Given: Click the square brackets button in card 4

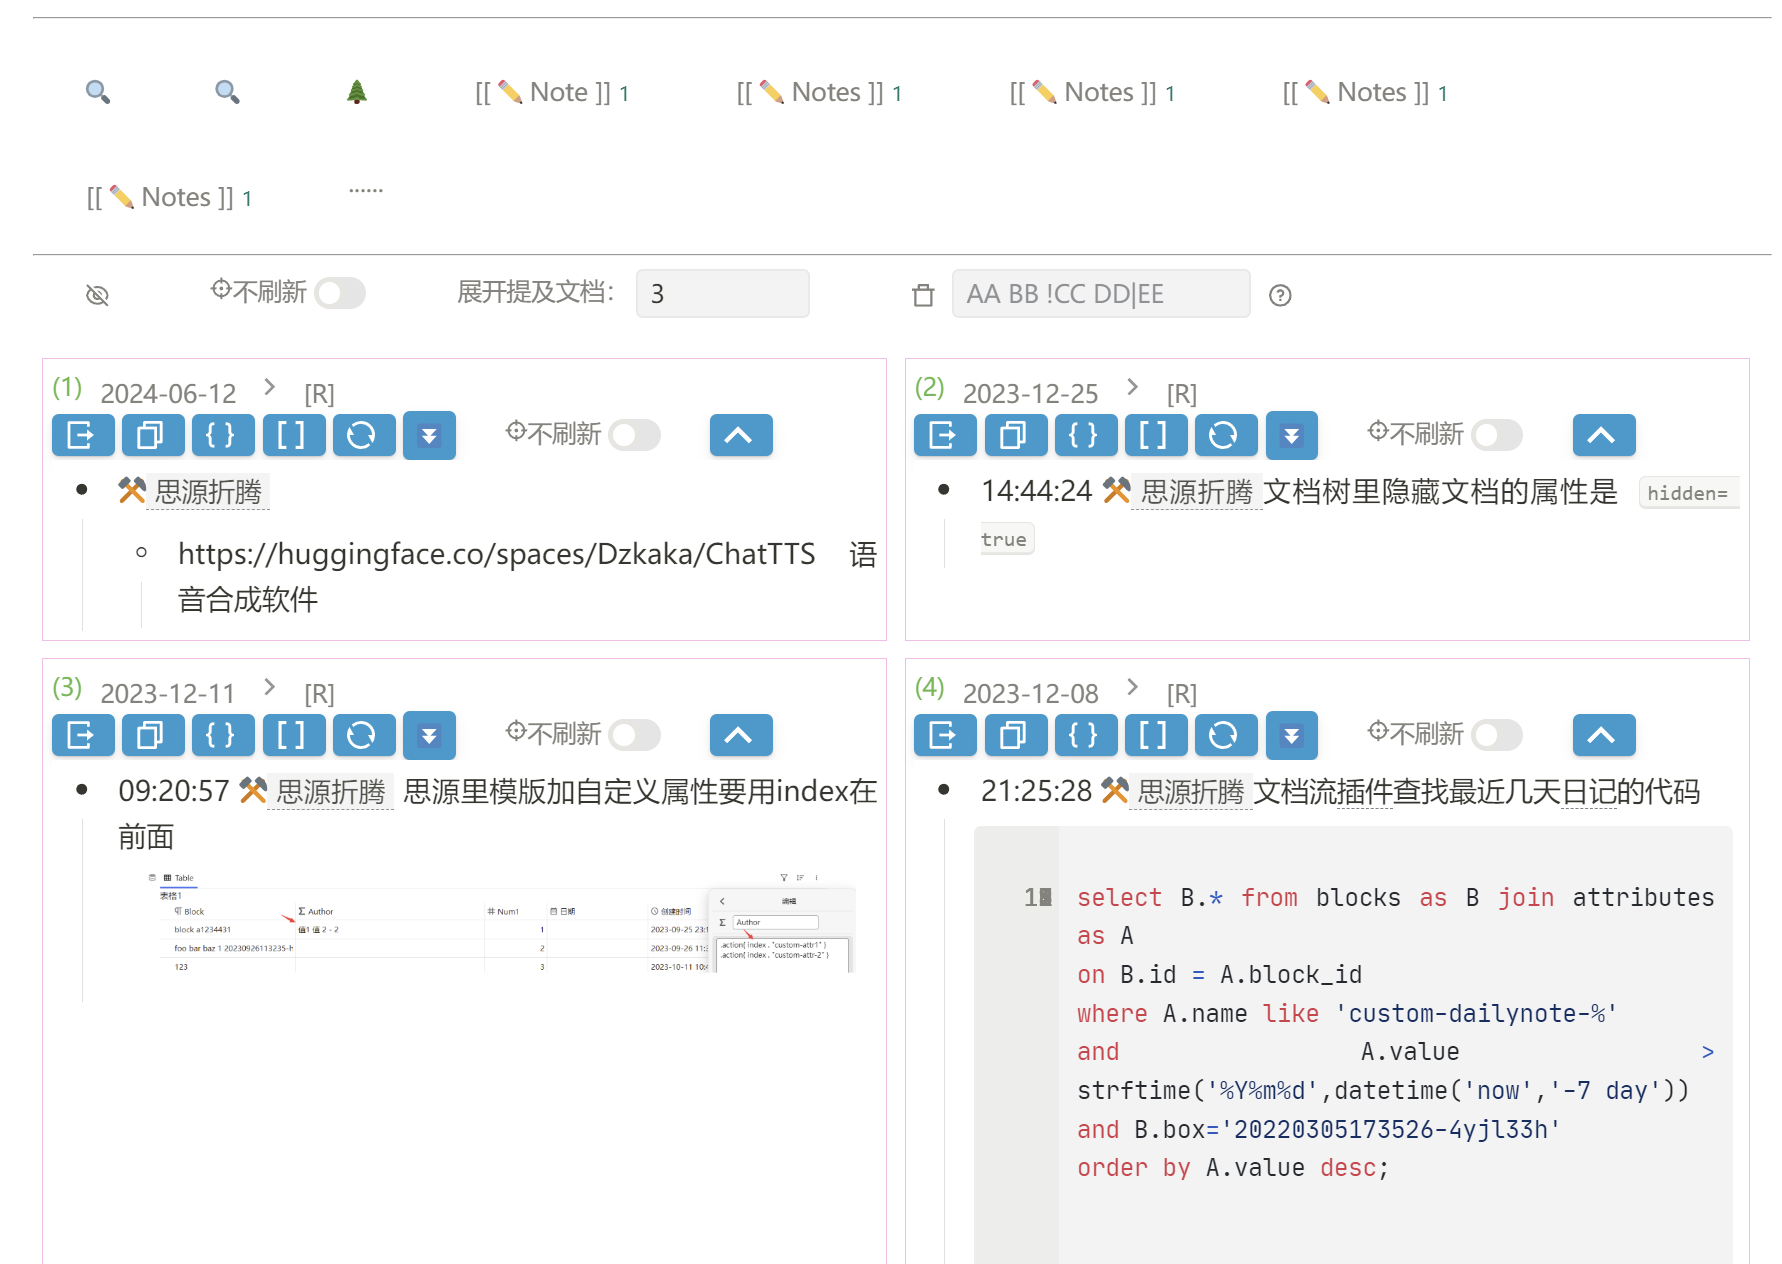Looking at the screenshot, I should [x=1155, y=735].
